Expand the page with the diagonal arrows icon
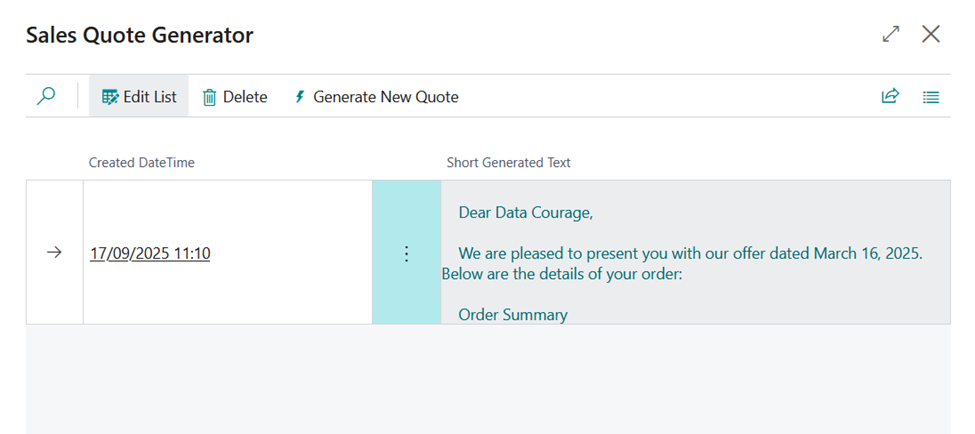This screenshot has width=975, height=434. point(891,35)
